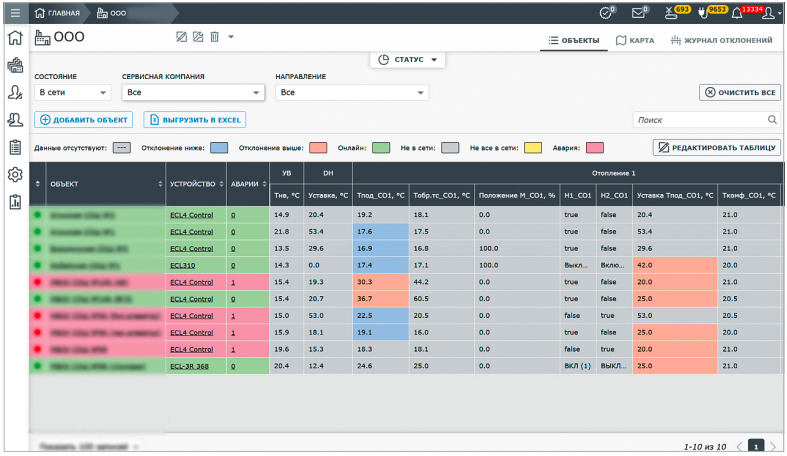
Task: Open the Сервисная компания dropdown
Action: (x=192, y=93)
